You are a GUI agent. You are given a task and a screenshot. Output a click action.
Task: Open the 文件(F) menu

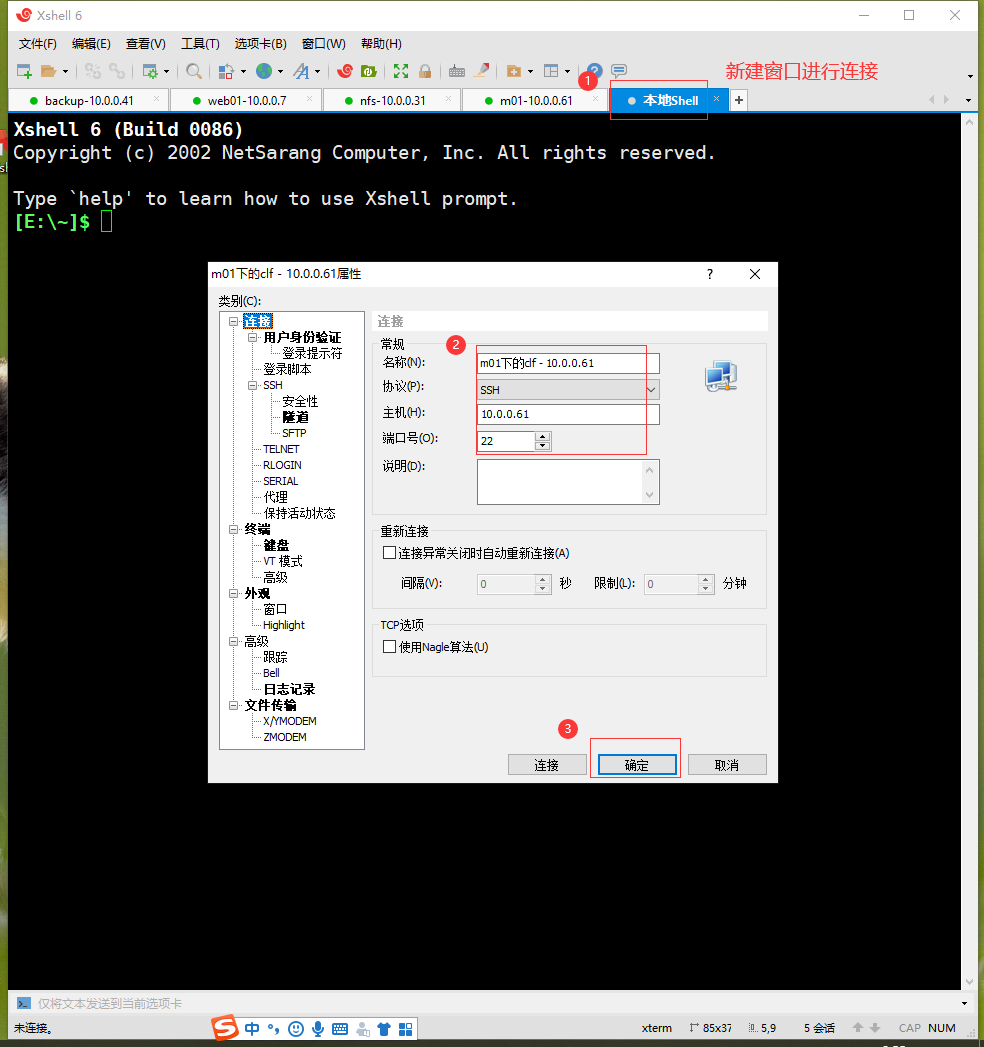(37, 44)
